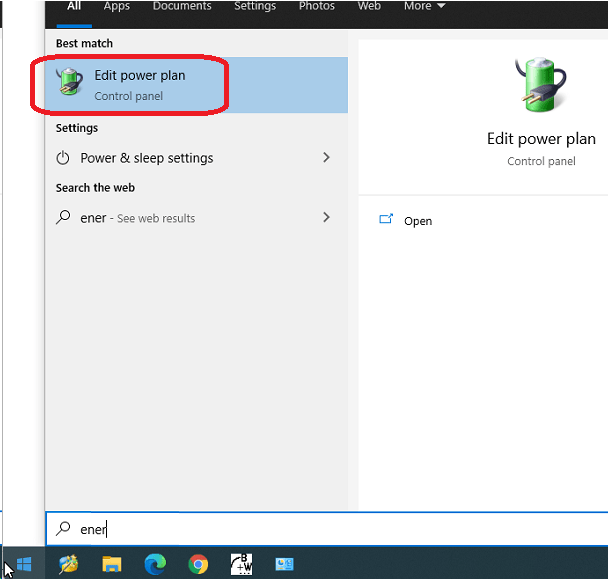The width and height of the screenshot is (608, 580).
Task: Click the battery icon beside Edit power plan result
Action: click(x=69, y=81)
